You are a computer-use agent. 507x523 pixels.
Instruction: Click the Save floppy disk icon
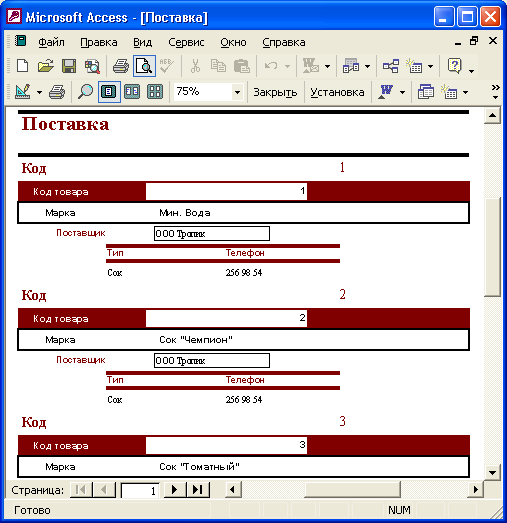tap(69, 66)
